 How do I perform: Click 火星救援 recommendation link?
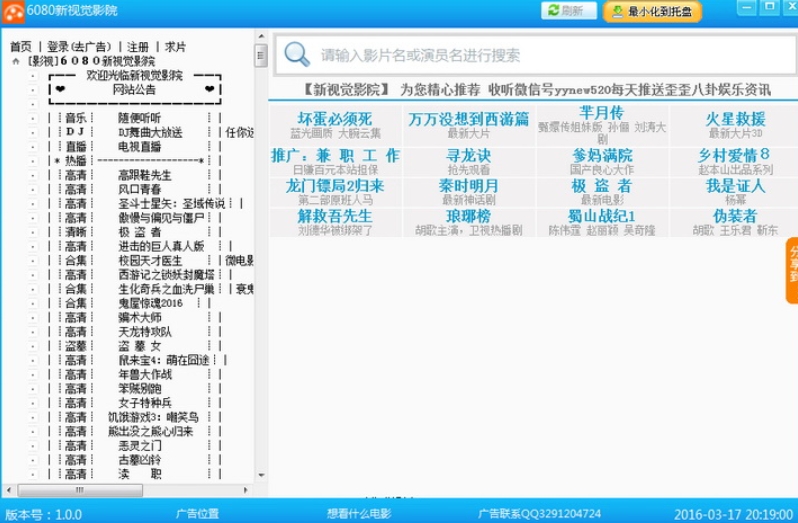click(735, 119)
